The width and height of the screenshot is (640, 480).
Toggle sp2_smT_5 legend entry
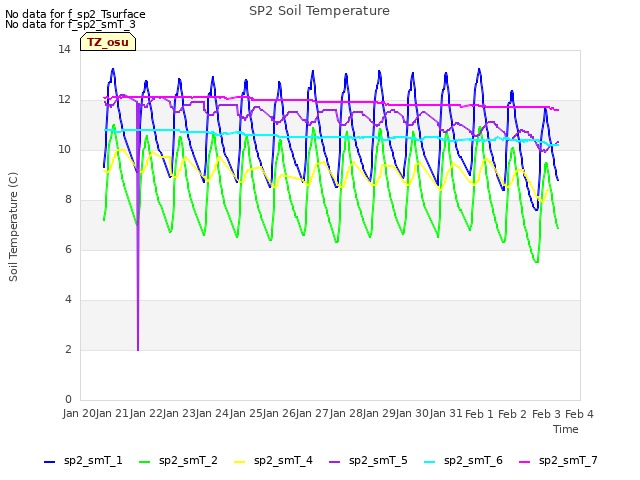pyautogui.click(x=368, y=461)
